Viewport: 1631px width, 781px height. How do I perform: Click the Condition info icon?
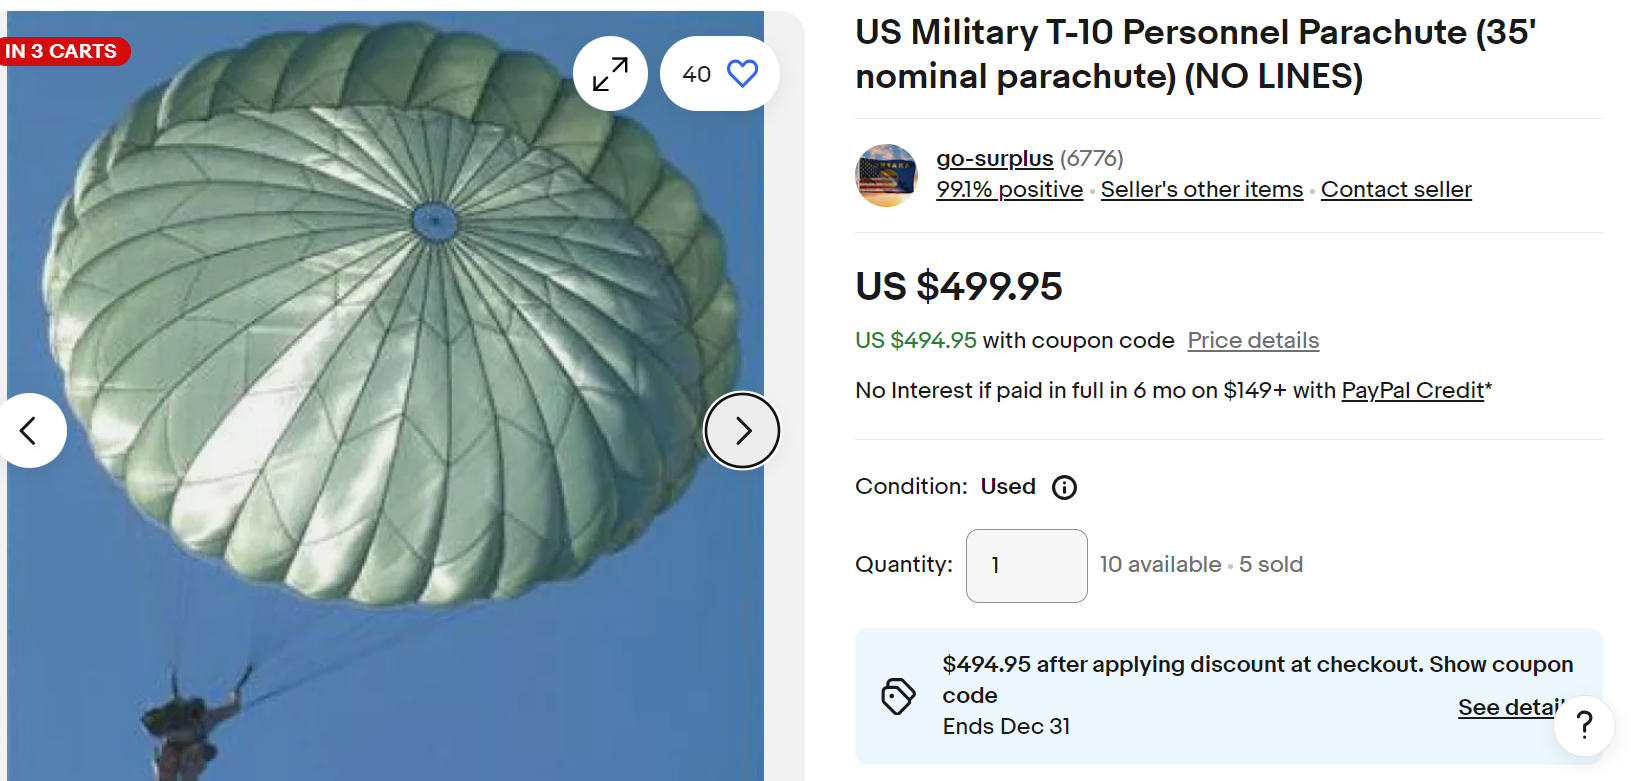1064,487
